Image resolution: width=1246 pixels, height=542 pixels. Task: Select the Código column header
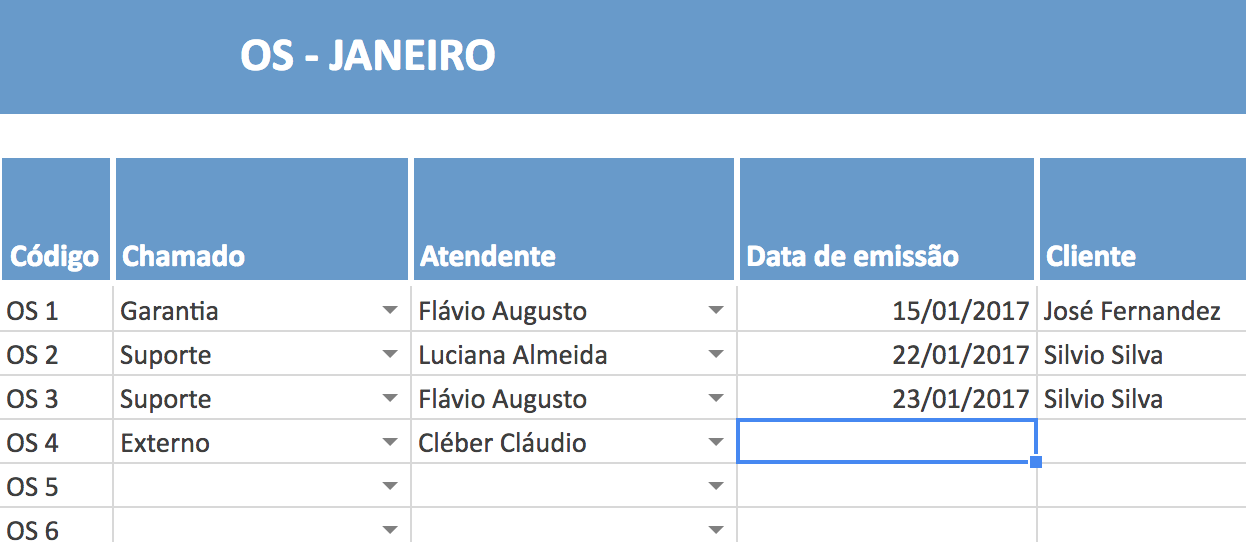(55, 220)
